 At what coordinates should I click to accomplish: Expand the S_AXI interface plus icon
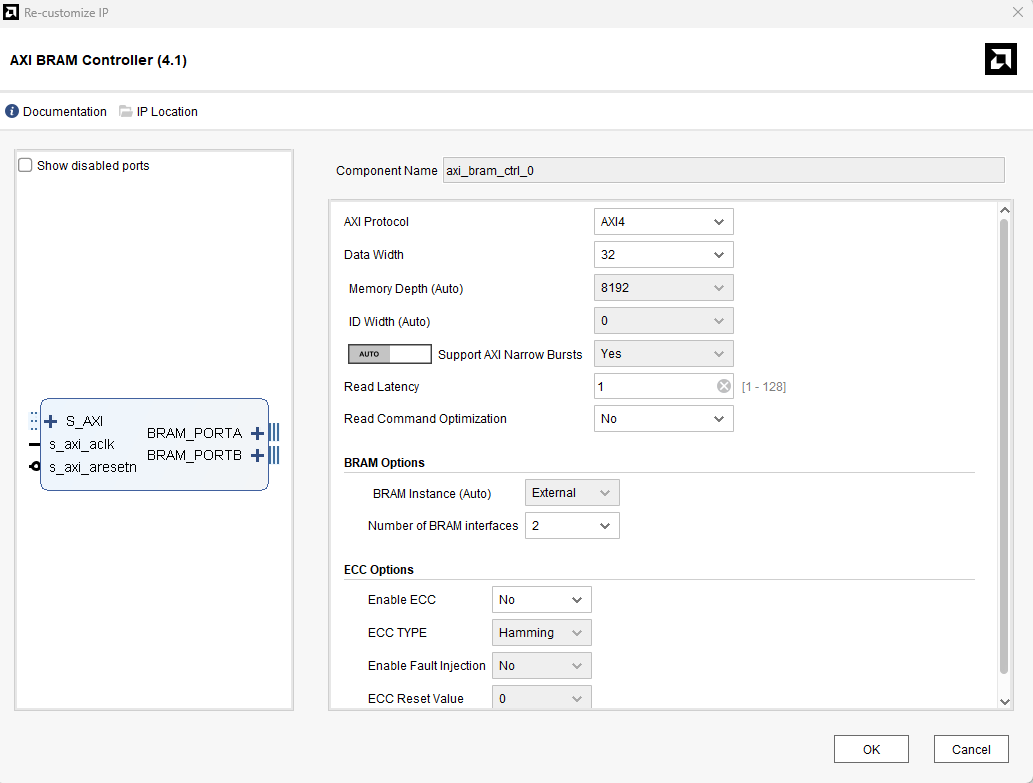51,421
